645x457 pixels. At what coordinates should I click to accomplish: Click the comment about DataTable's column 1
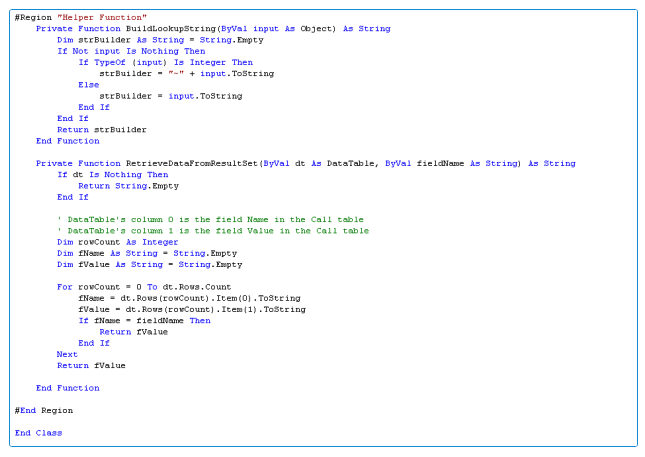[212, 230]
